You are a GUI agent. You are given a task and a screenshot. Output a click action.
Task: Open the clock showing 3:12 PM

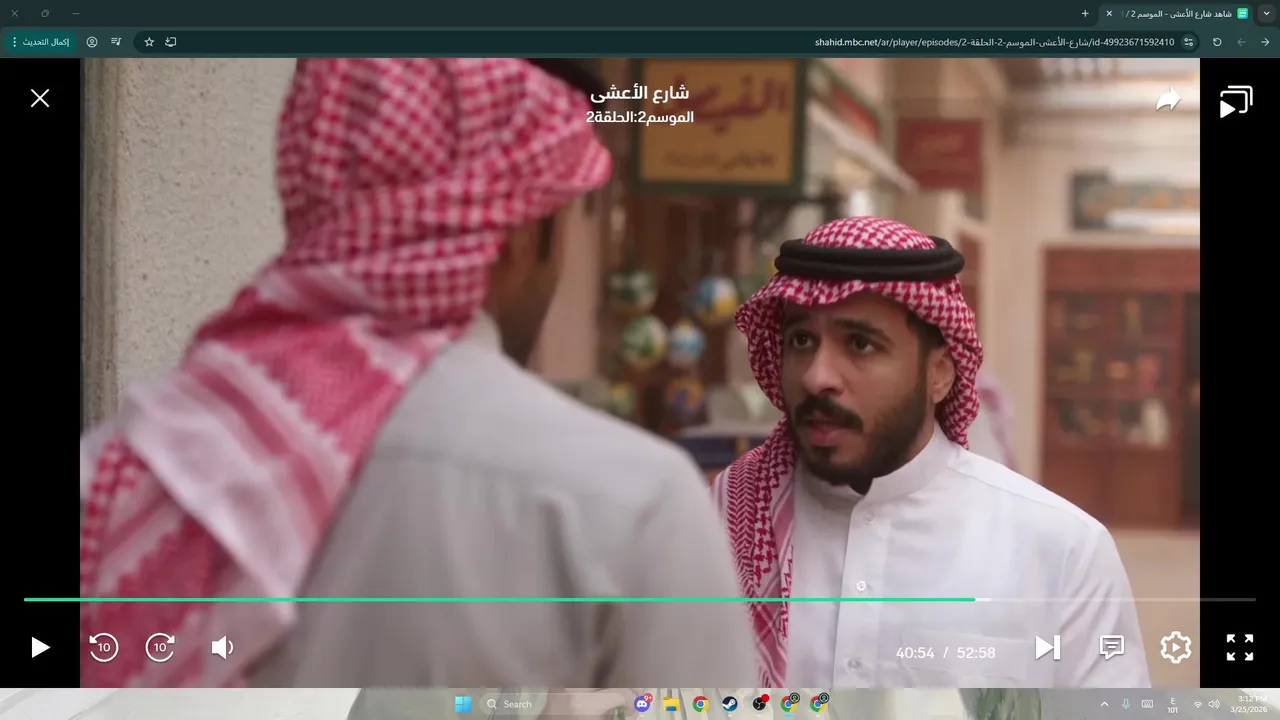click(1251, 704)
